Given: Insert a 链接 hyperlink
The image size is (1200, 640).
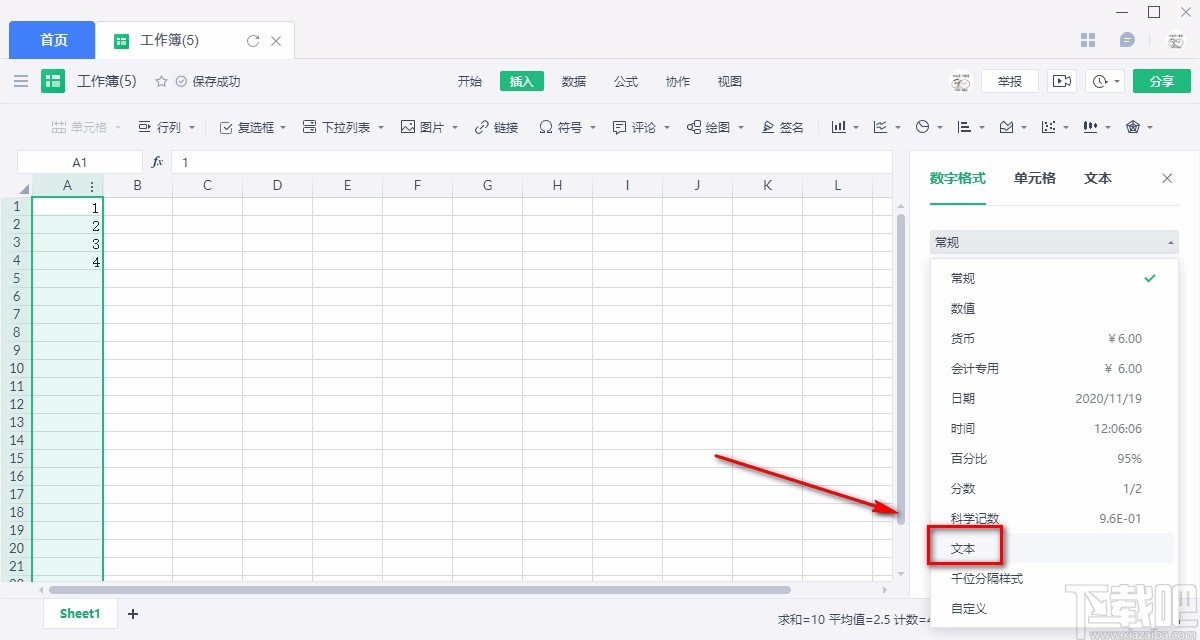Looking at the screenshot, I should 496,127.
